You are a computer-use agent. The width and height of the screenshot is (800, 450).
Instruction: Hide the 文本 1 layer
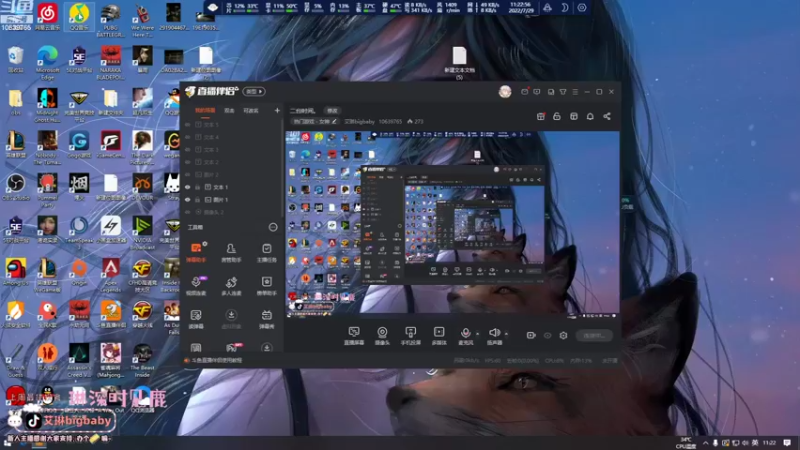click(188, 187)
